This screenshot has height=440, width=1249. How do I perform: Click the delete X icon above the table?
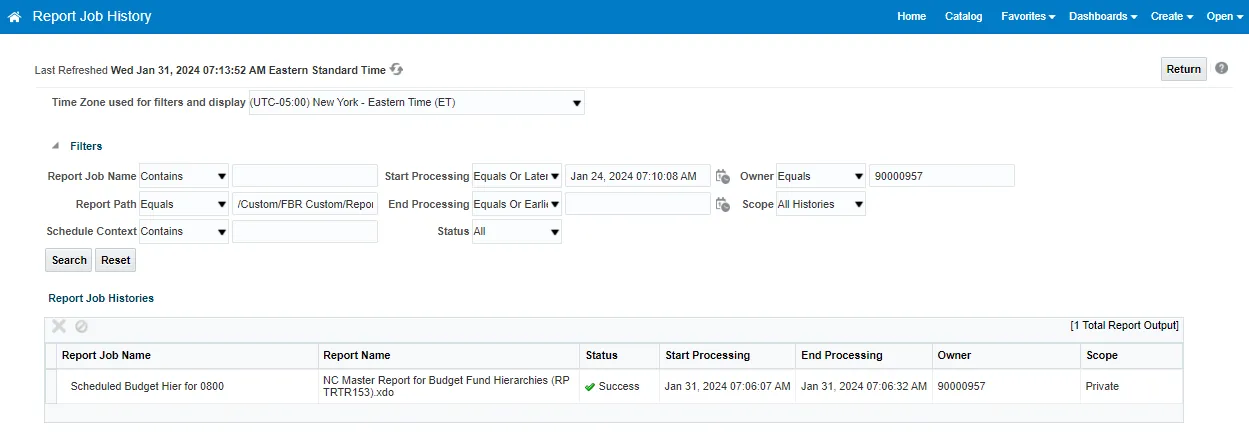coord(59,326)
